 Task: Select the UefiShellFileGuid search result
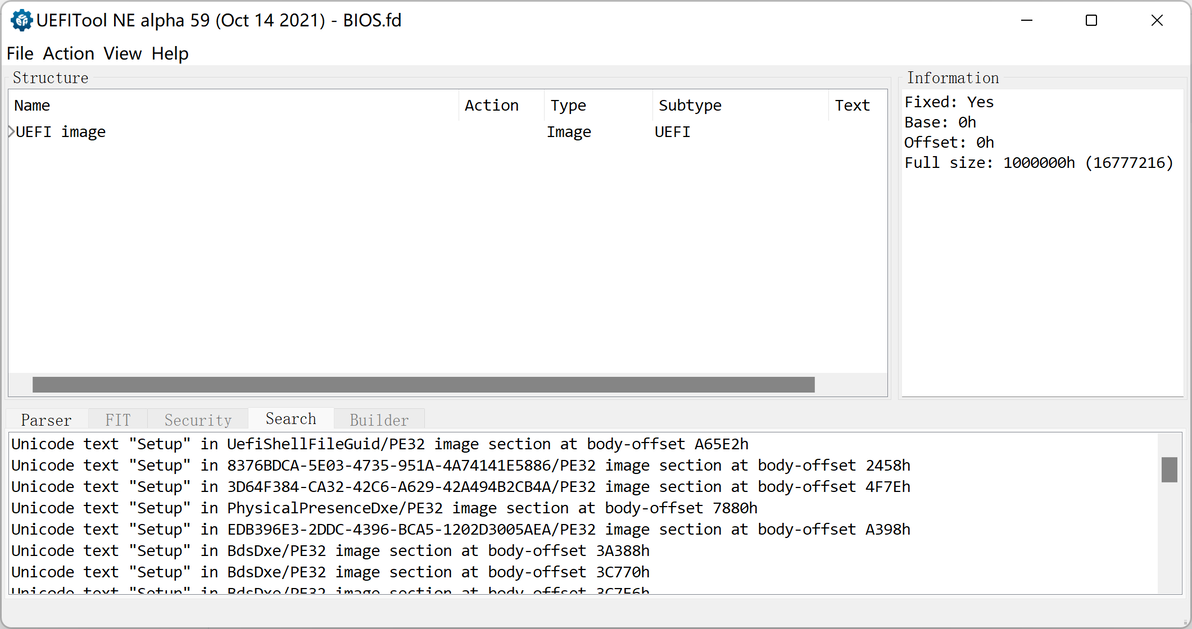(380, 444)
